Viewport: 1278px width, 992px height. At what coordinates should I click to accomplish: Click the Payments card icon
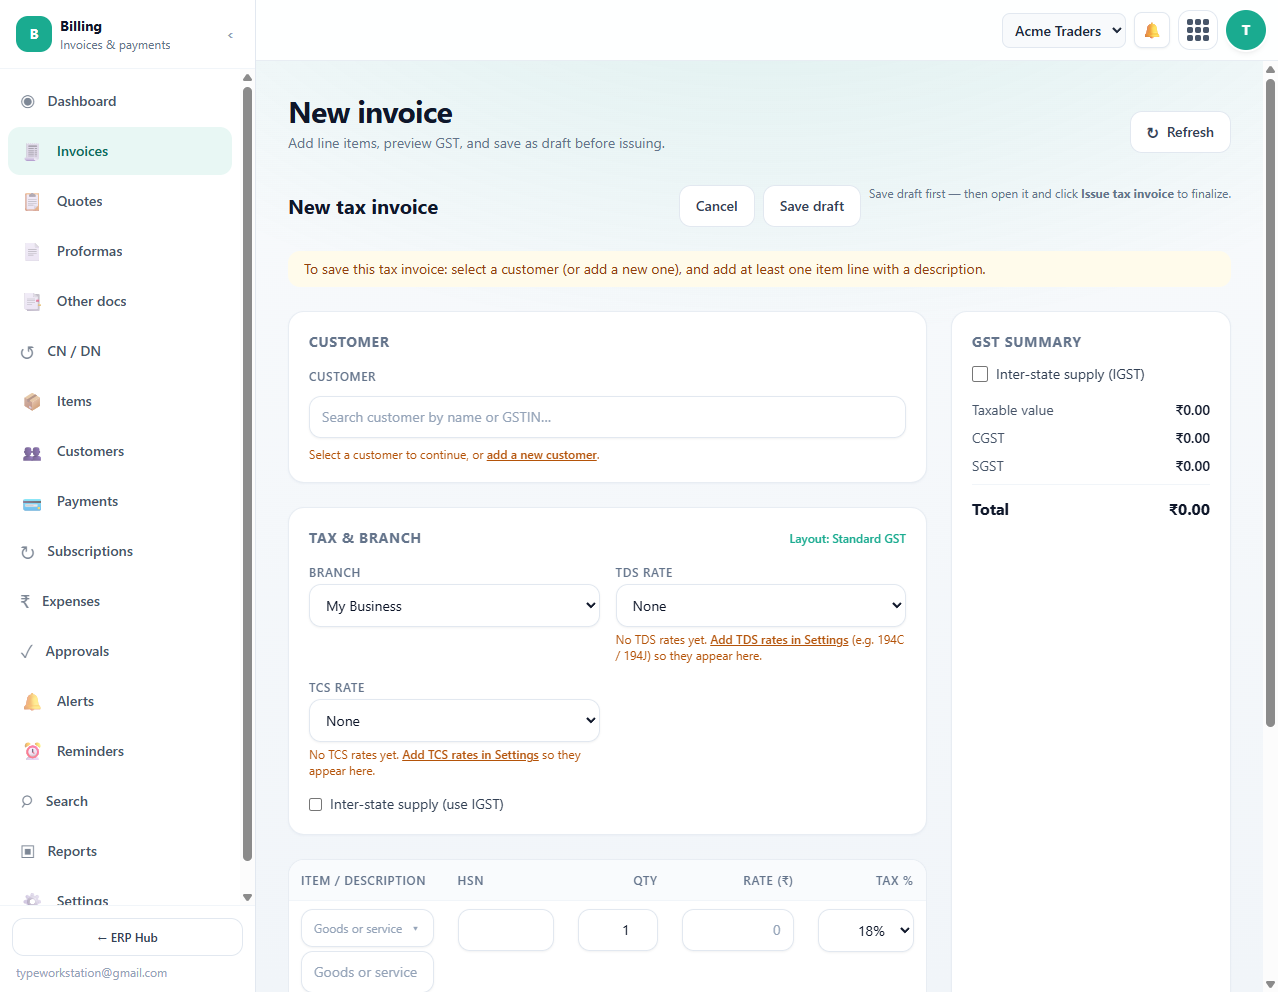click(x=32, y=502)
